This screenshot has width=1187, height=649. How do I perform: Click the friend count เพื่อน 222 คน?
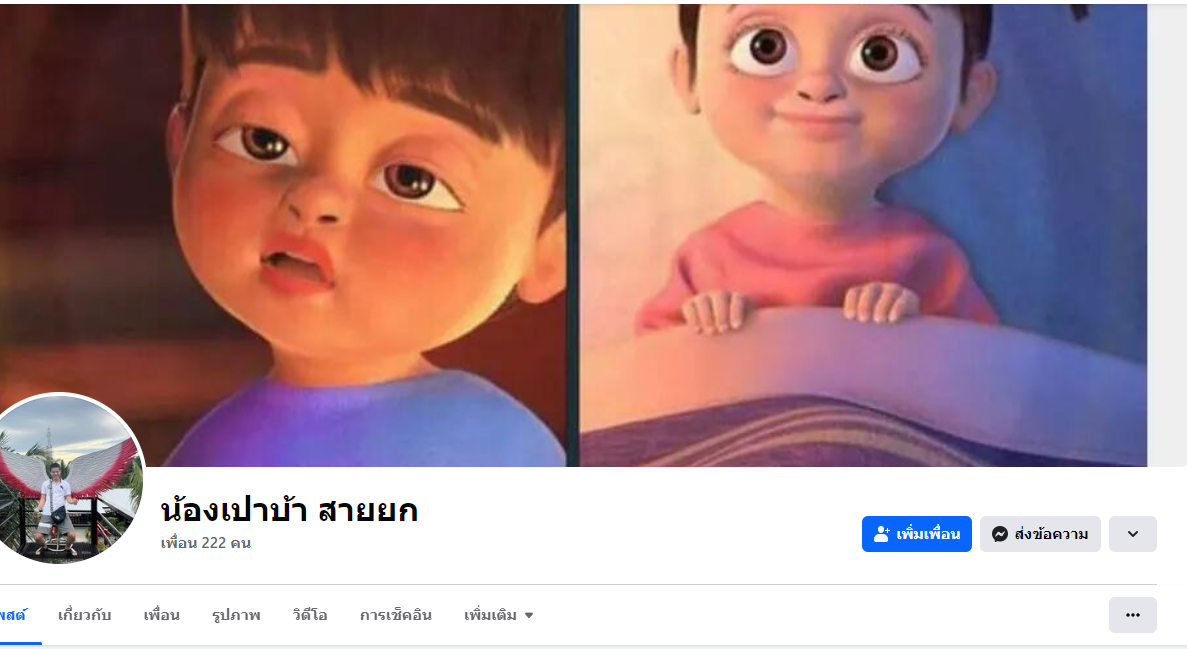[205, 543]
